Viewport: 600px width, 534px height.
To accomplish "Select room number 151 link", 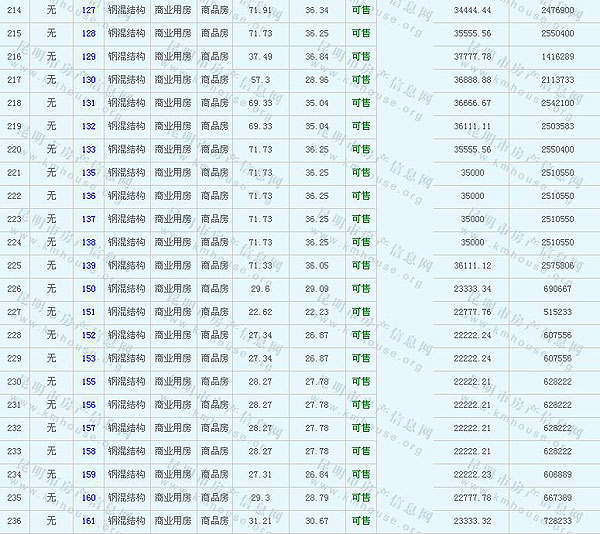I will (89, 312).
